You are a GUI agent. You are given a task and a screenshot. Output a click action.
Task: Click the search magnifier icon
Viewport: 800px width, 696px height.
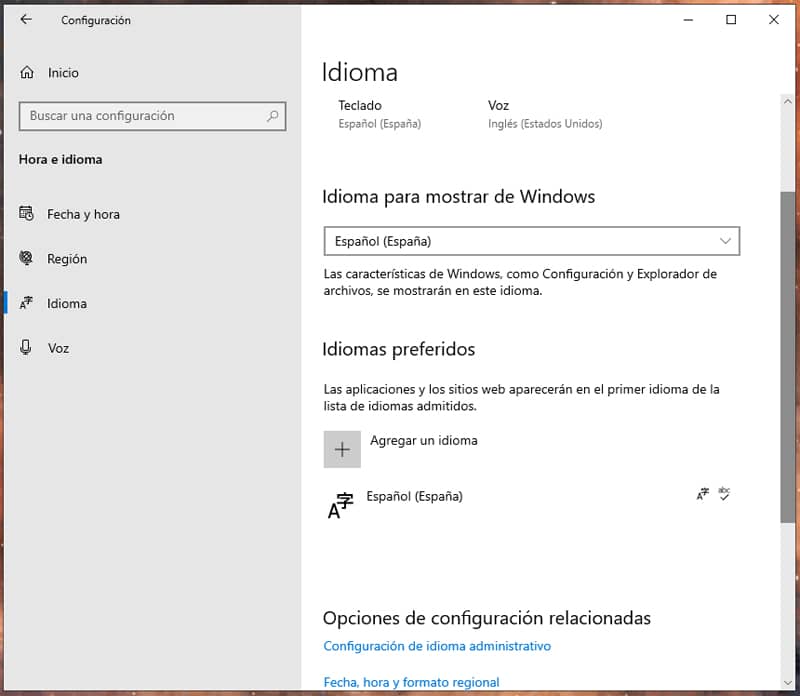(x=273, y=116)
